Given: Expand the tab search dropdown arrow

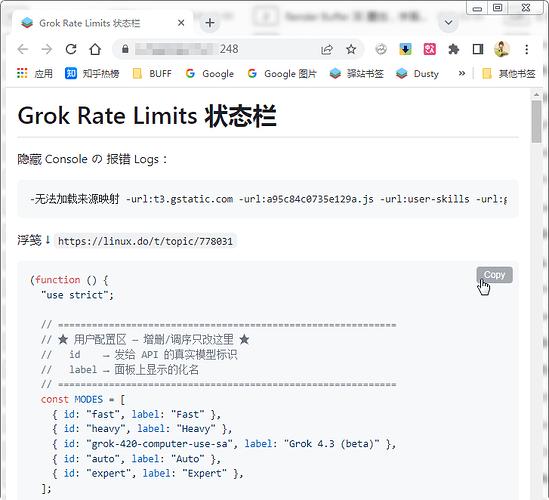Looking at the screenshot, I should pyautogui.click(x=449, y=23).
